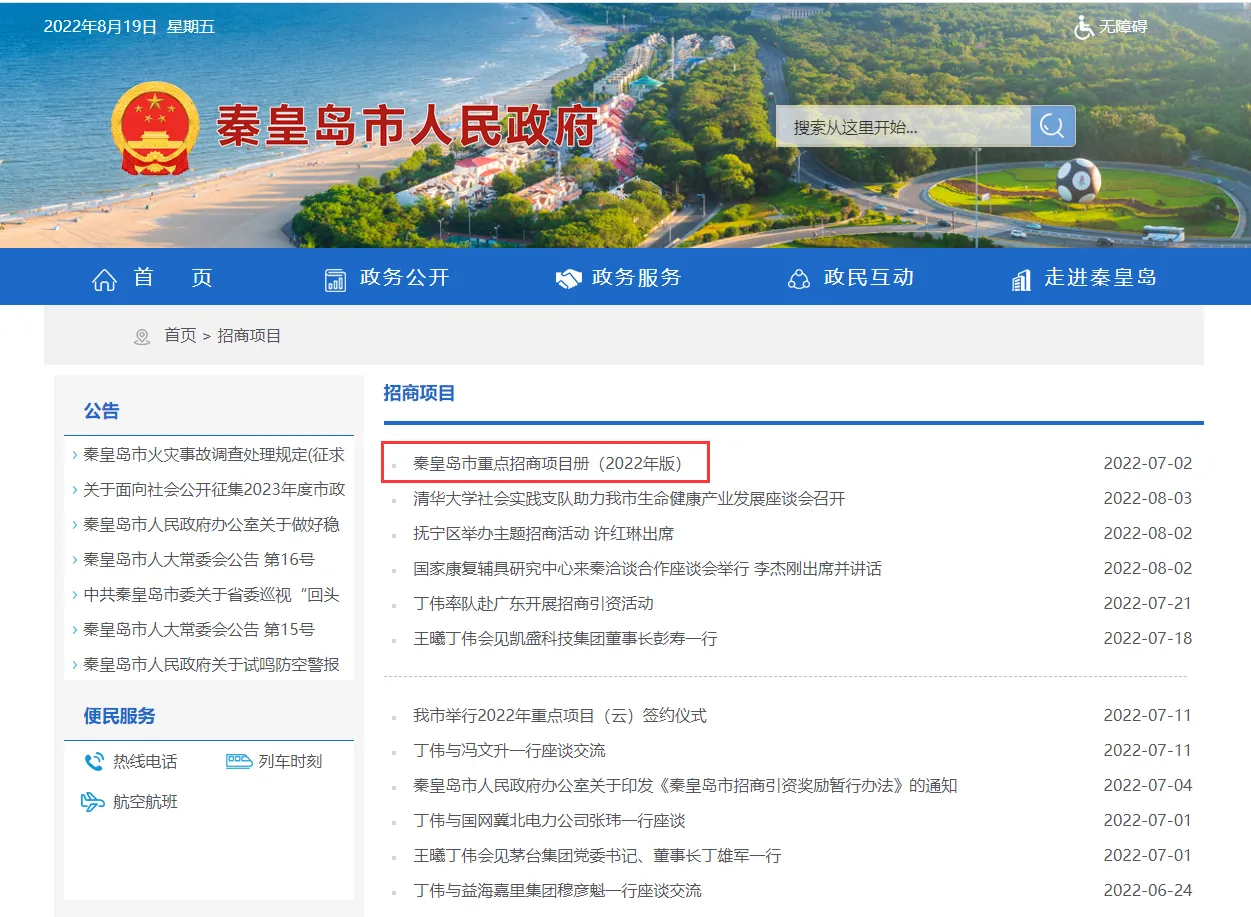
Task: Click the accessibility wheelchair icon
Action: [x=1084, y=27]
